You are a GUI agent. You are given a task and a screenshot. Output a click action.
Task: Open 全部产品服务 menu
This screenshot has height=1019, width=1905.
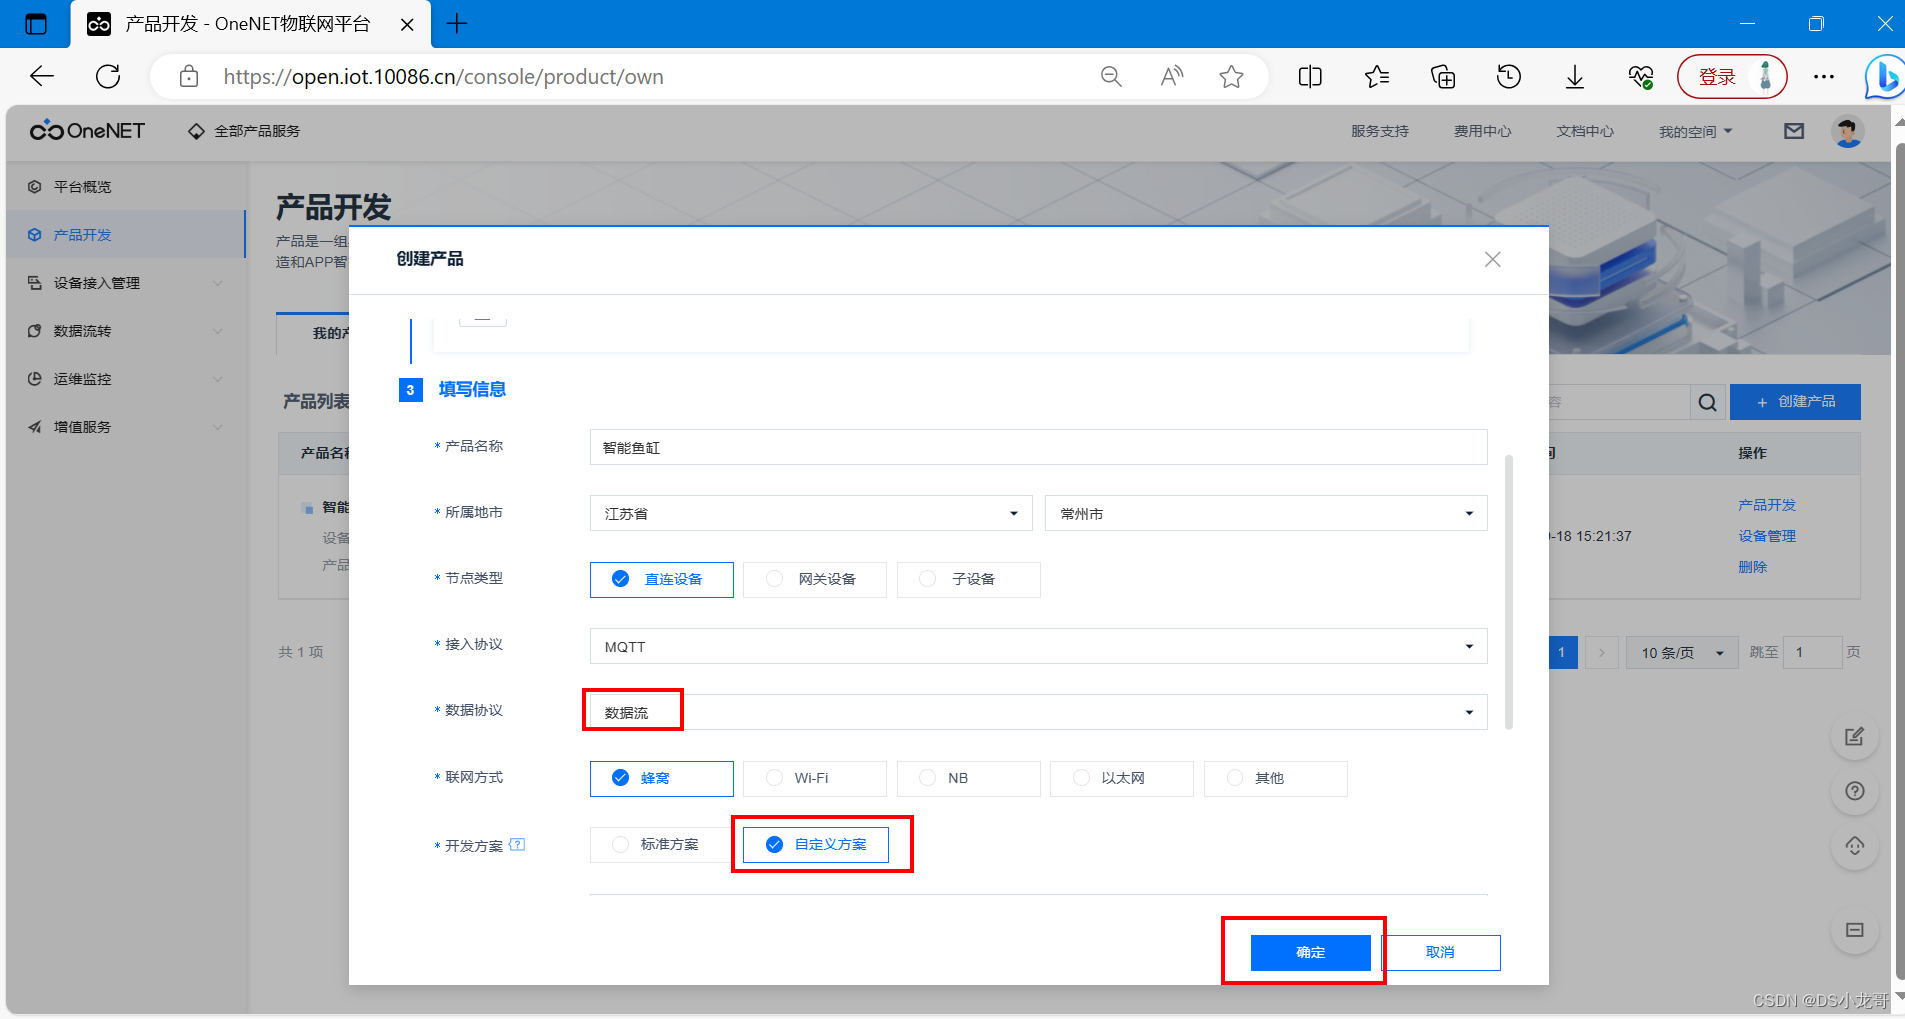click(244, 131)
